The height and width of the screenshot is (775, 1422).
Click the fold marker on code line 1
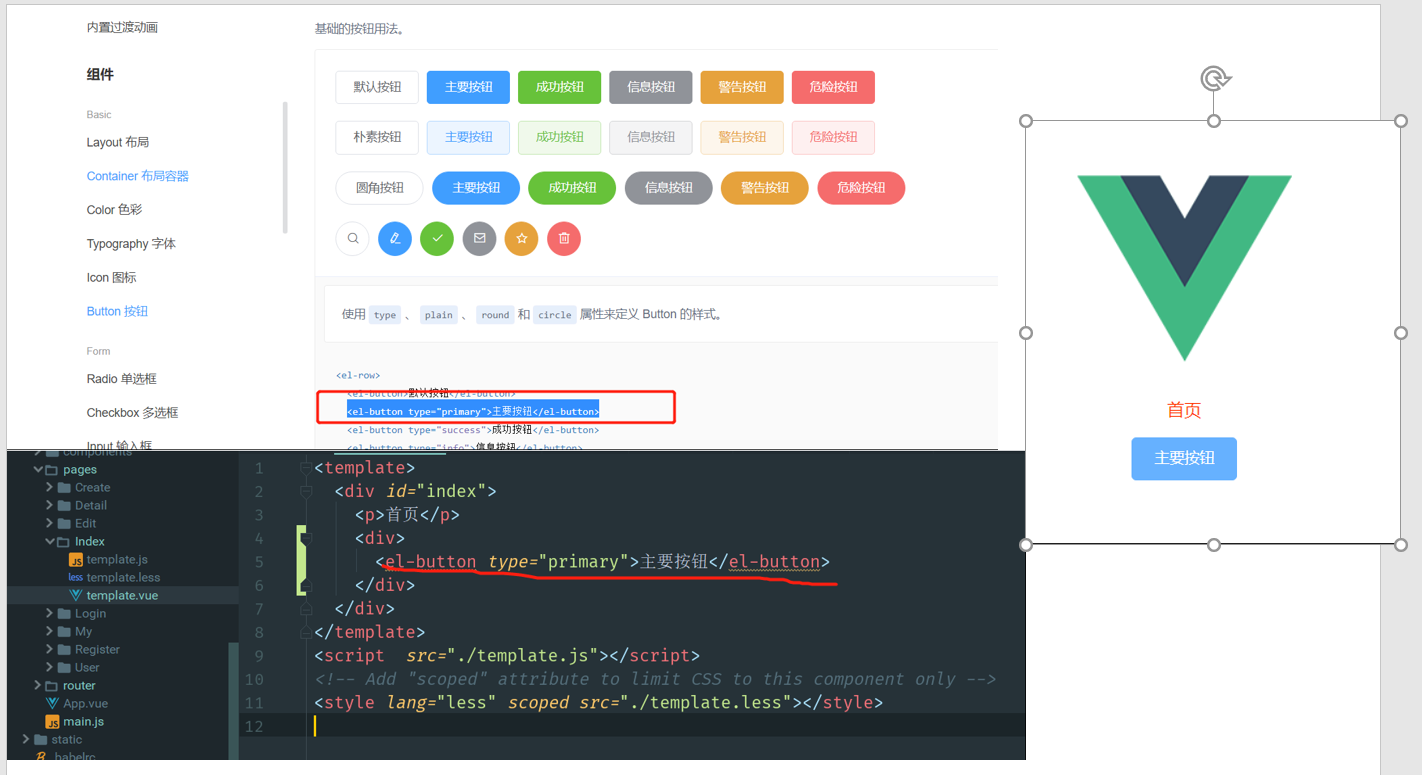[x=306, y=467]
